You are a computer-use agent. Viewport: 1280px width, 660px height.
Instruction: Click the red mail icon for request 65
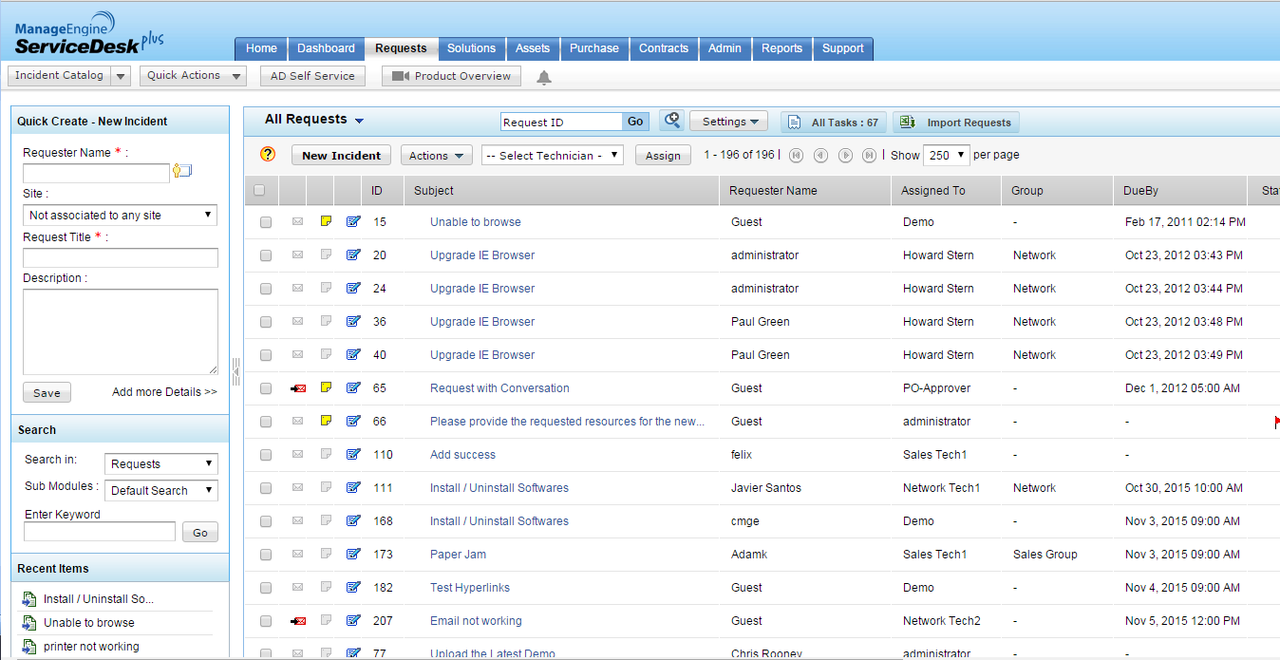pos(298,388)
